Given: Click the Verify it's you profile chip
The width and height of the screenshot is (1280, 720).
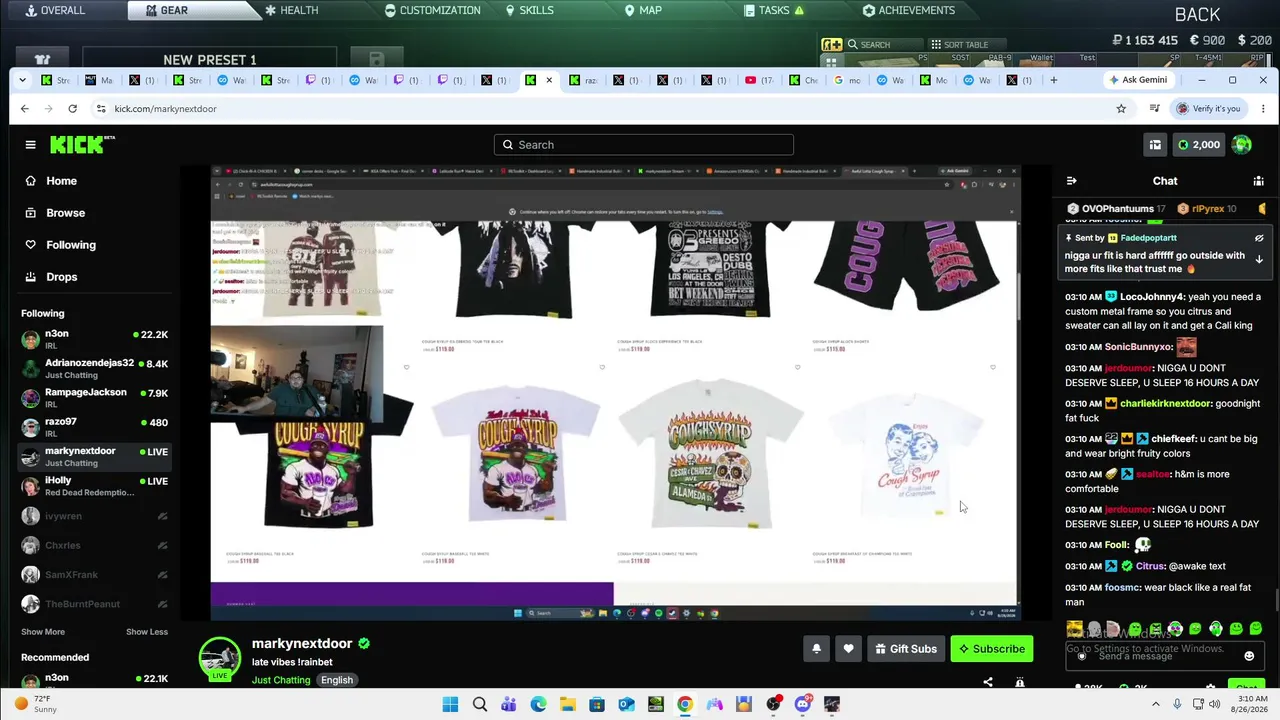Looking at the screenshot, I should 1208,108.
